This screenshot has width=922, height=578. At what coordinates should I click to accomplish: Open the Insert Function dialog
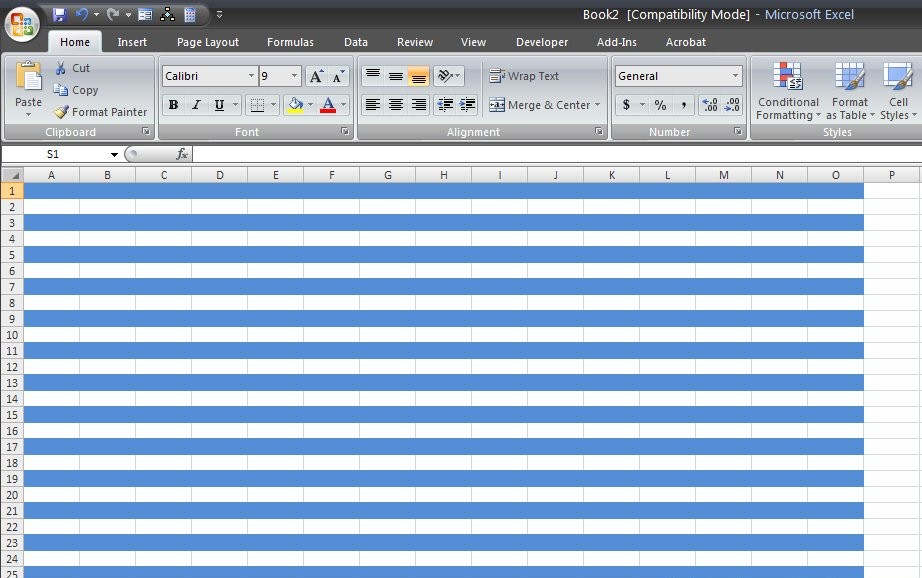[x=182, y=154]
